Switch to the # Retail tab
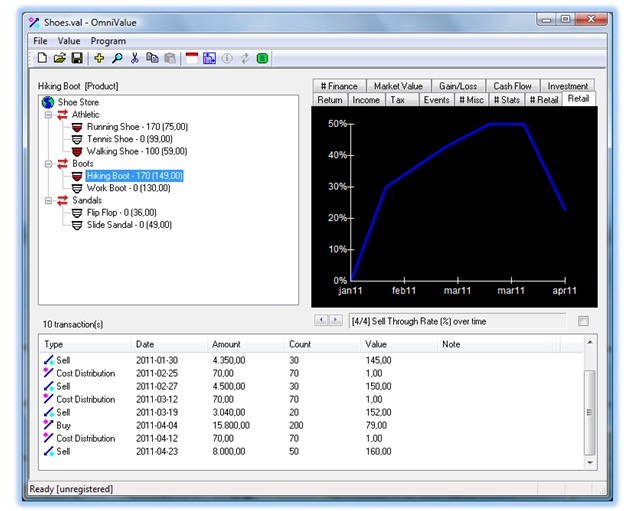The height and width of the screenshot is (511, 628). pos(544,100)
